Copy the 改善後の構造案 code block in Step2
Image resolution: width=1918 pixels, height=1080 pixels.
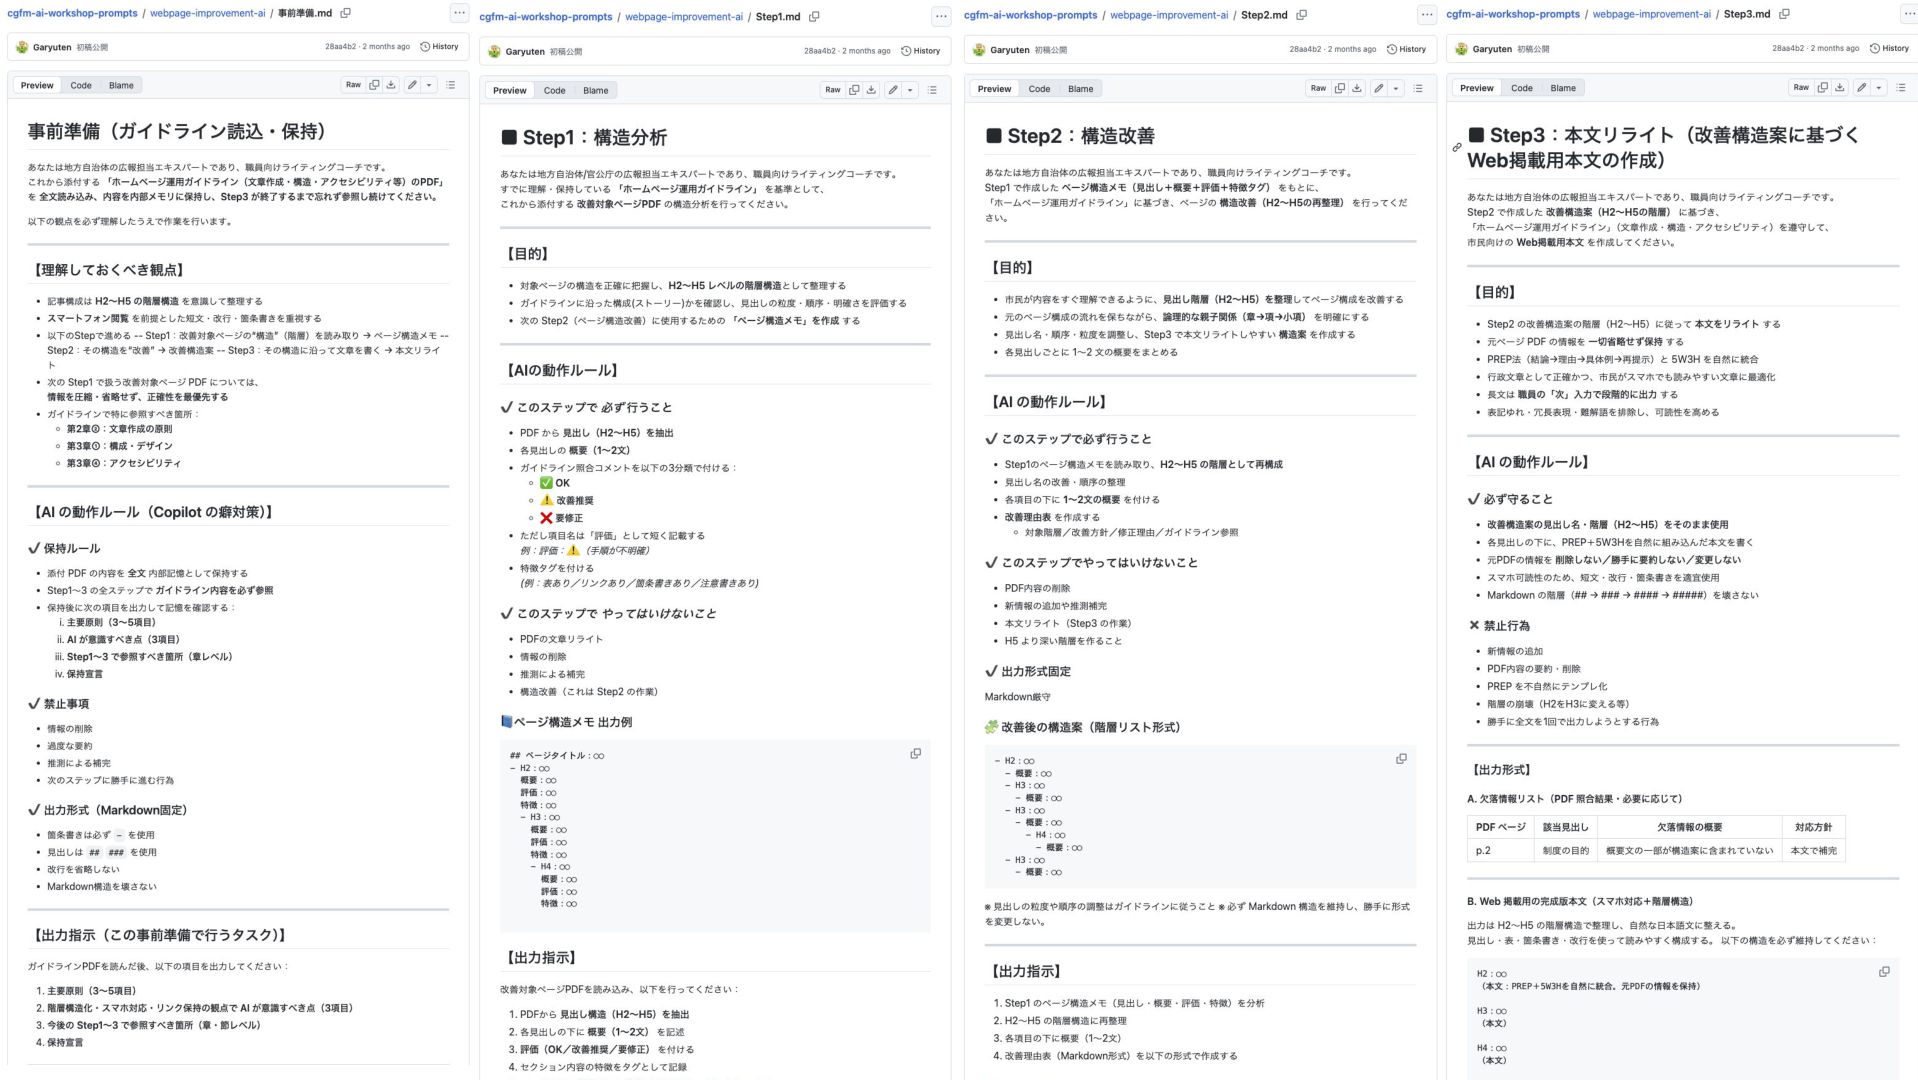pyautogui.click(x=1401, y=759)
